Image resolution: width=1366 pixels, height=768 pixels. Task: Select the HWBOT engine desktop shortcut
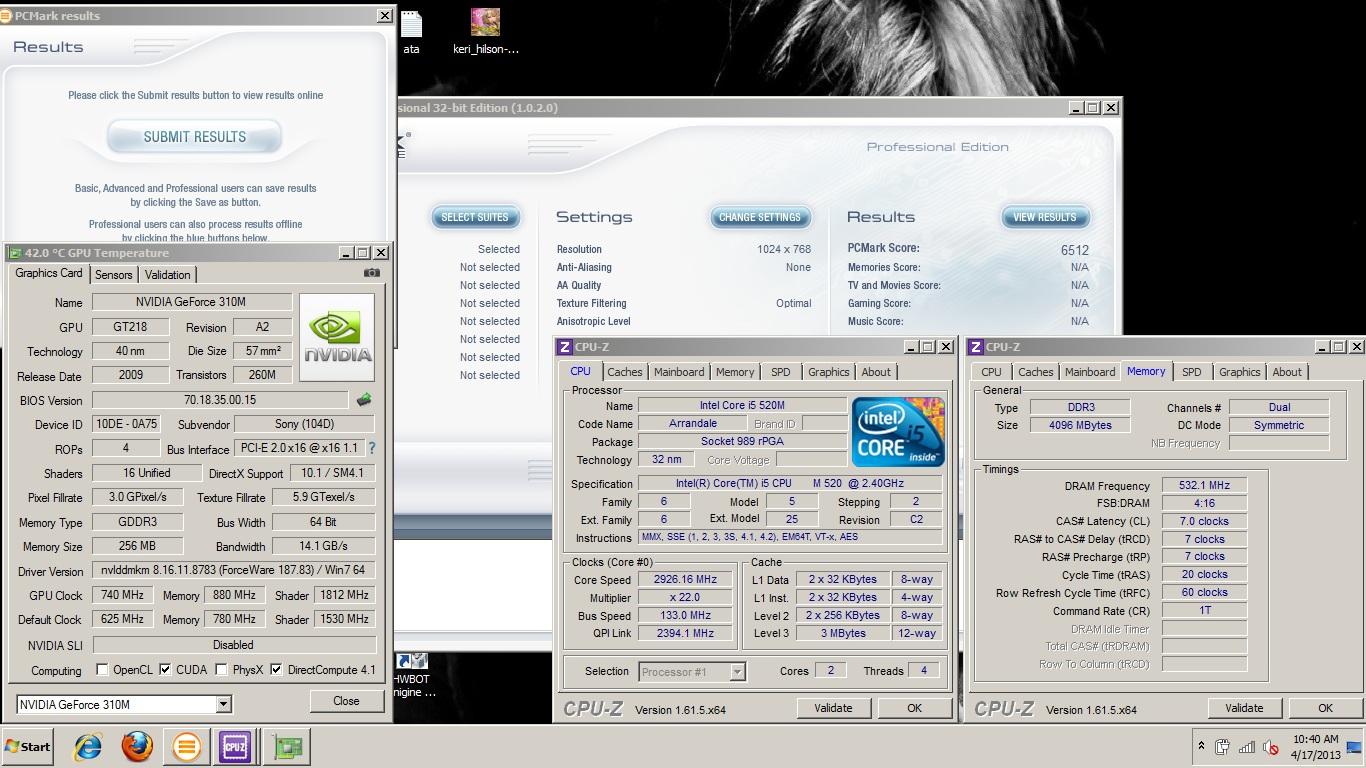[x=412, y=676]
